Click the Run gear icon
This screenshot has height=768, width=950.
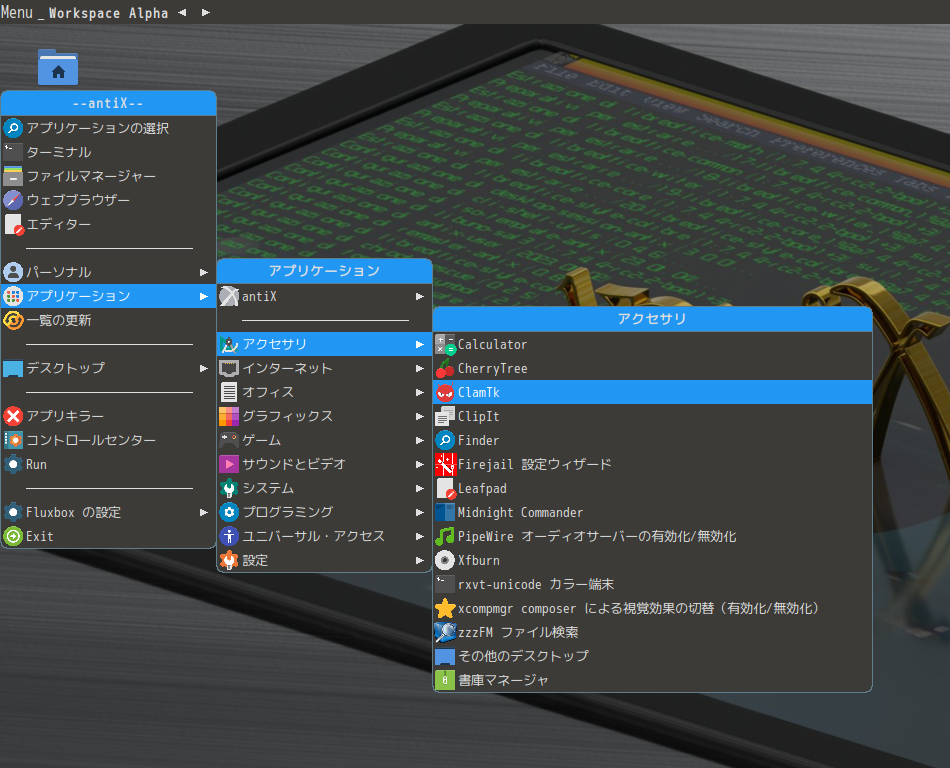click(13, 464)
